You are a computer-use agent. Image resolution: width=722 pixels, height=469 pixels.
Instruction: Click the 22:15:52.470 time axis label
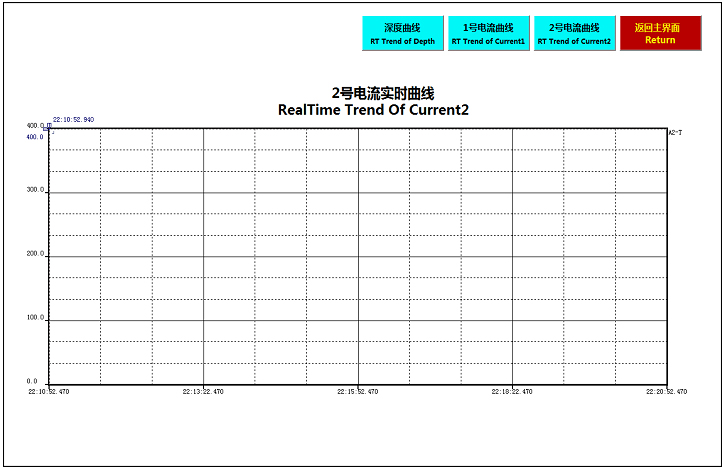[357, 392]
